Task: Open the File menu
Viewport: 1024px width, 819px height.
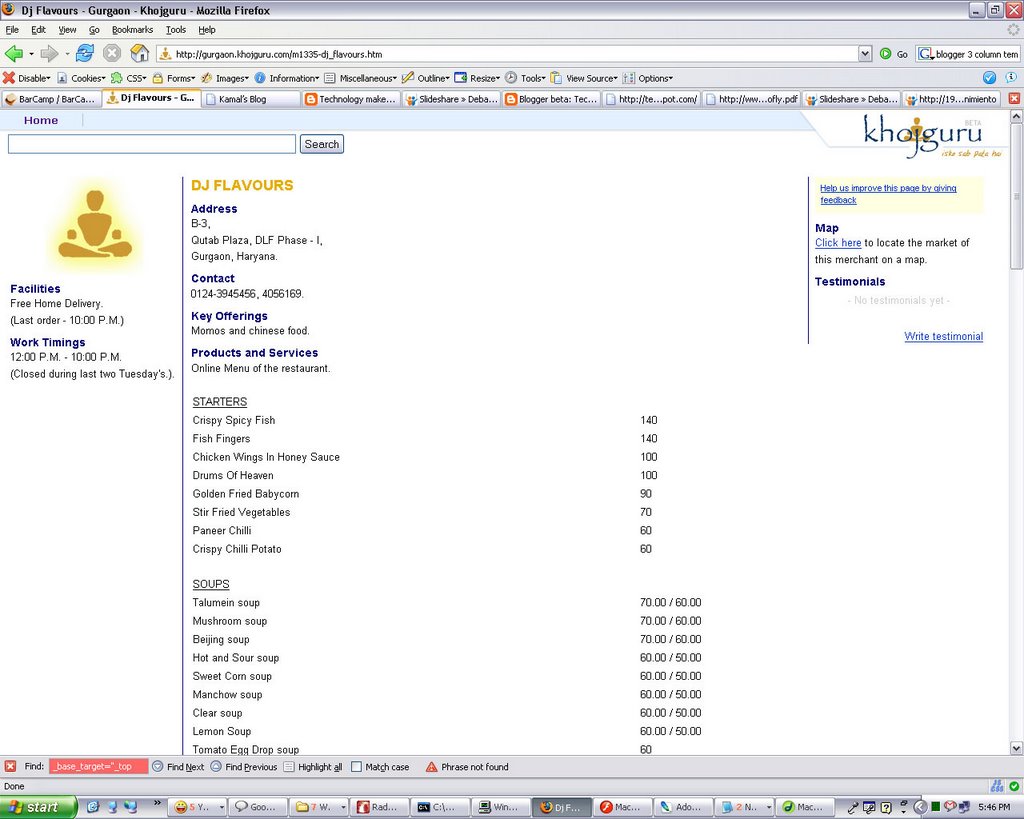Action: (x=12, y=29)
